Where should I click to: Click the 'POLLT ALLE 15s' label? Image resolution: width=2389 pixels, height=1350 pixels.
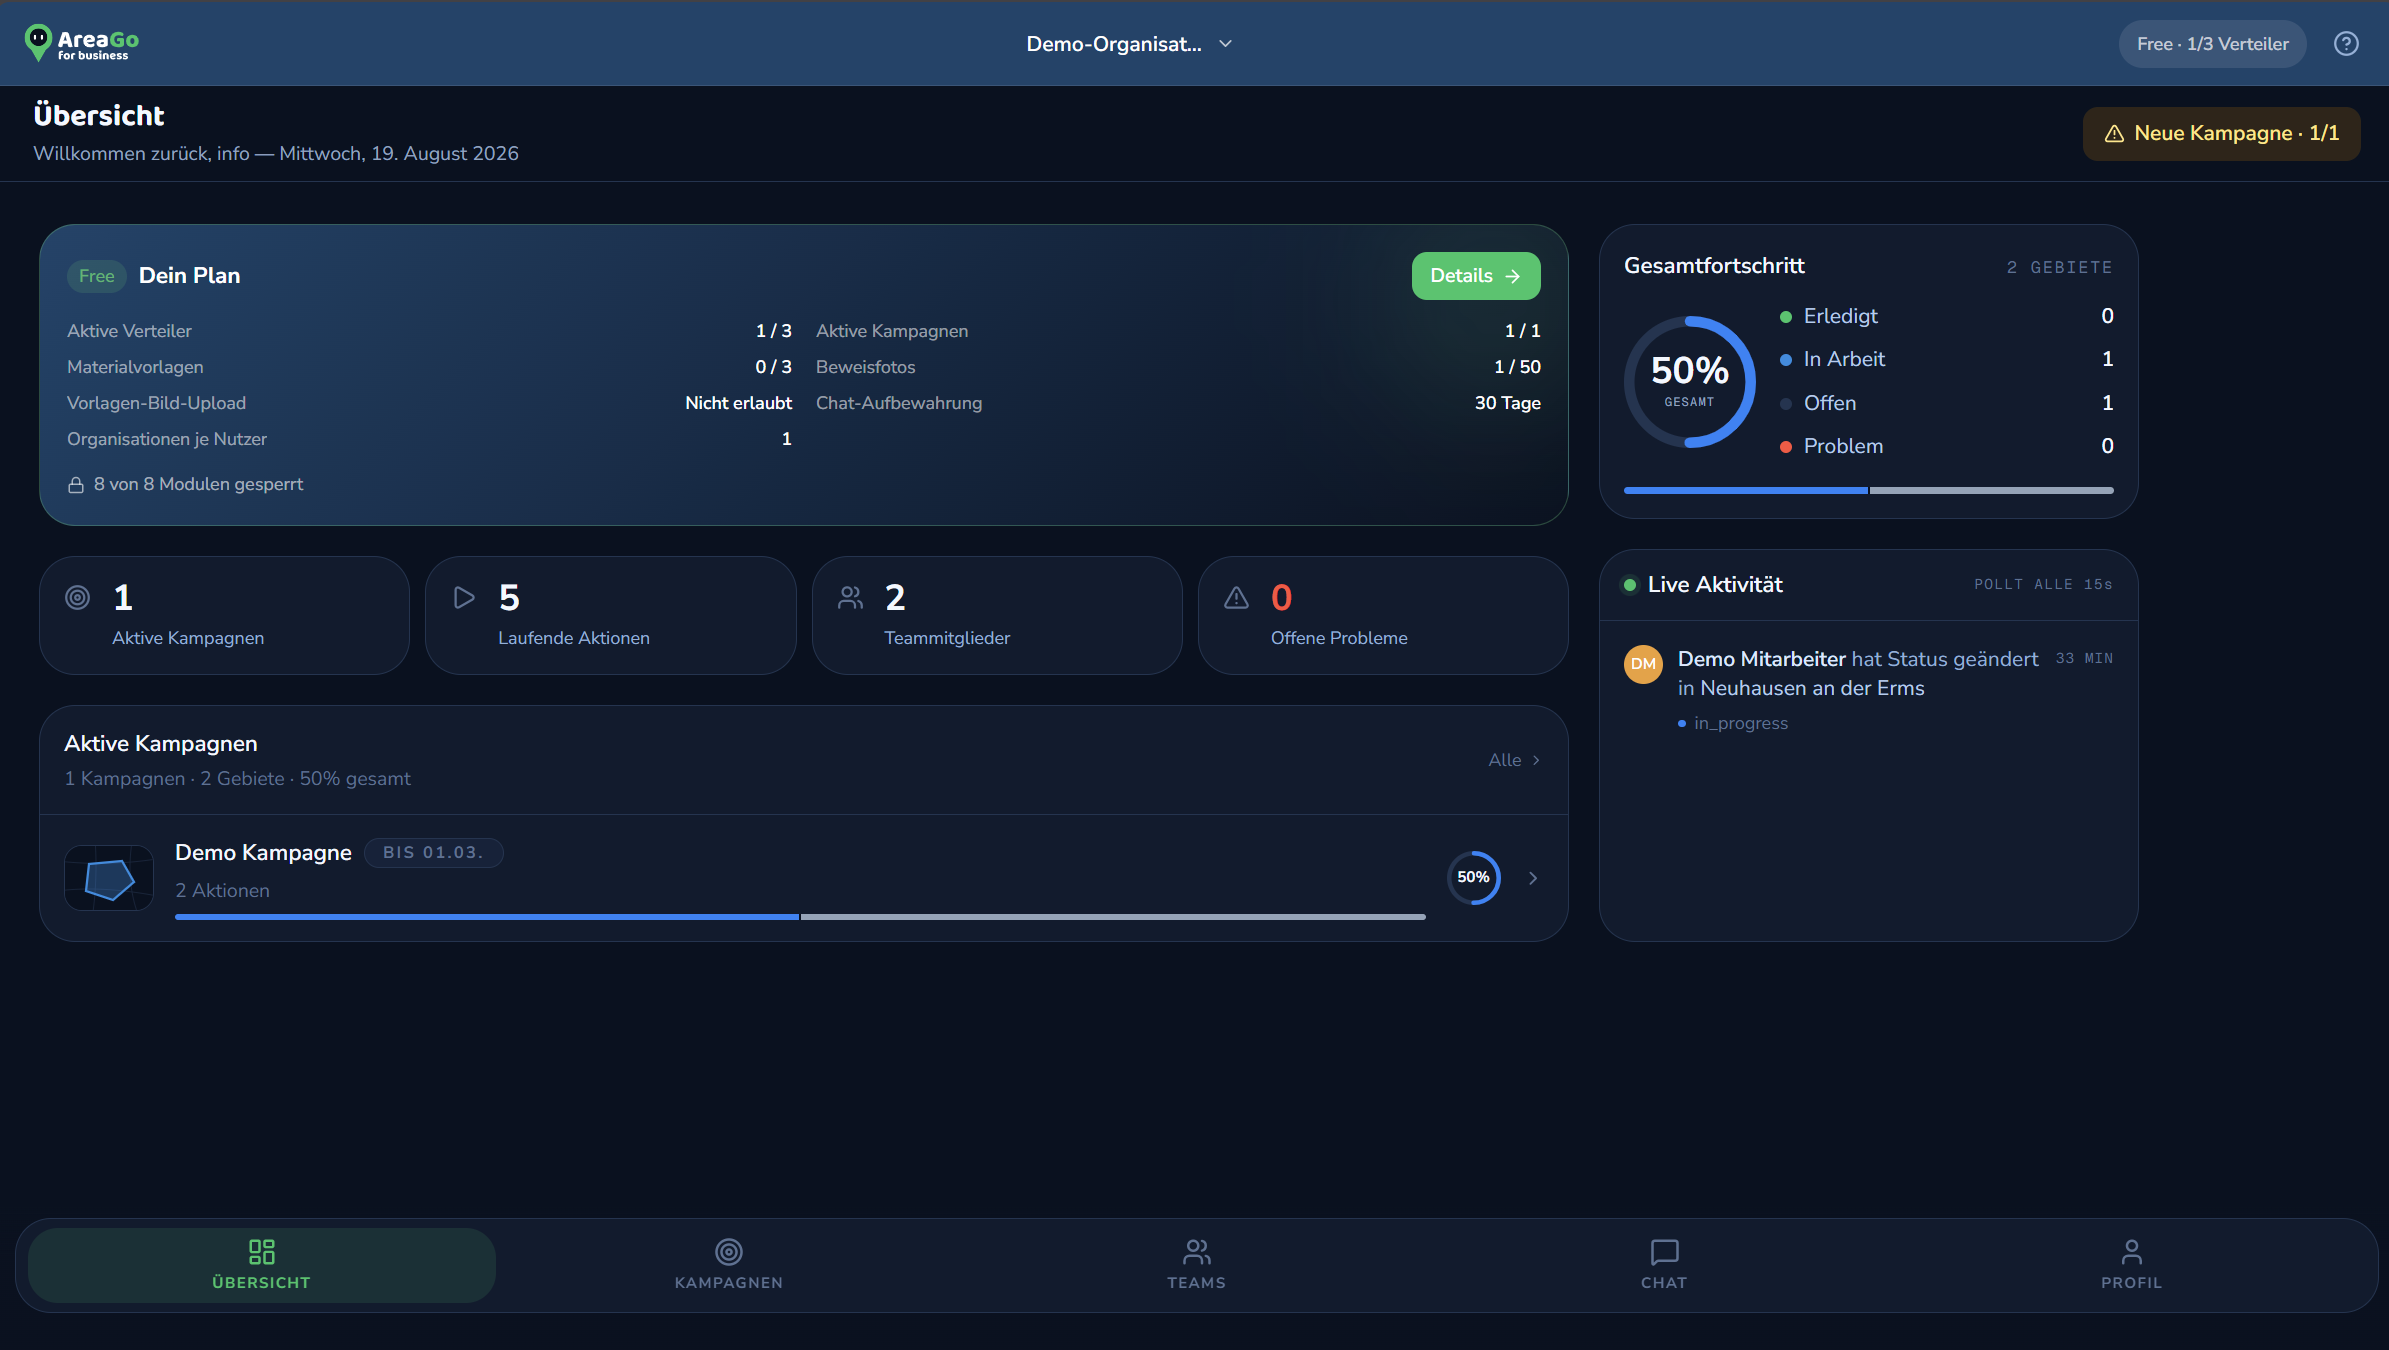pyautogui.click(x=2043, y=585)
